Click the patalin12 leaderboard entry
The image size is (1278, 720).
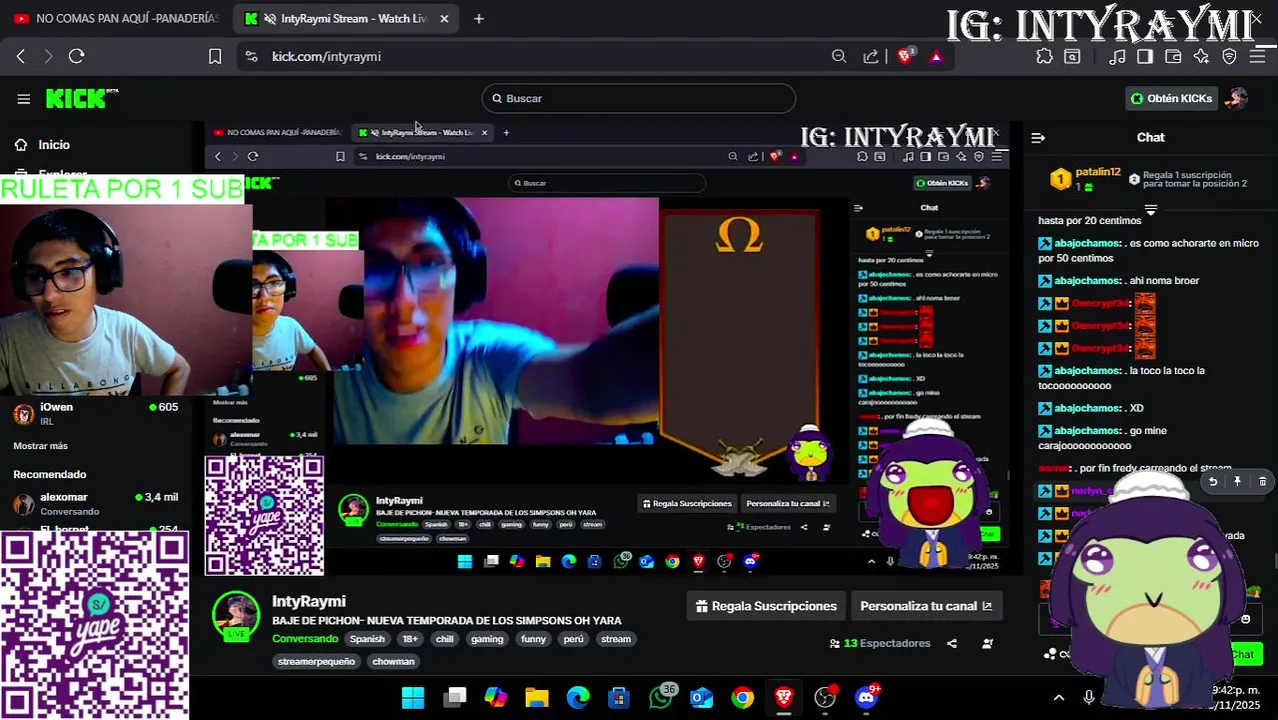click(x=1086, y=179)
